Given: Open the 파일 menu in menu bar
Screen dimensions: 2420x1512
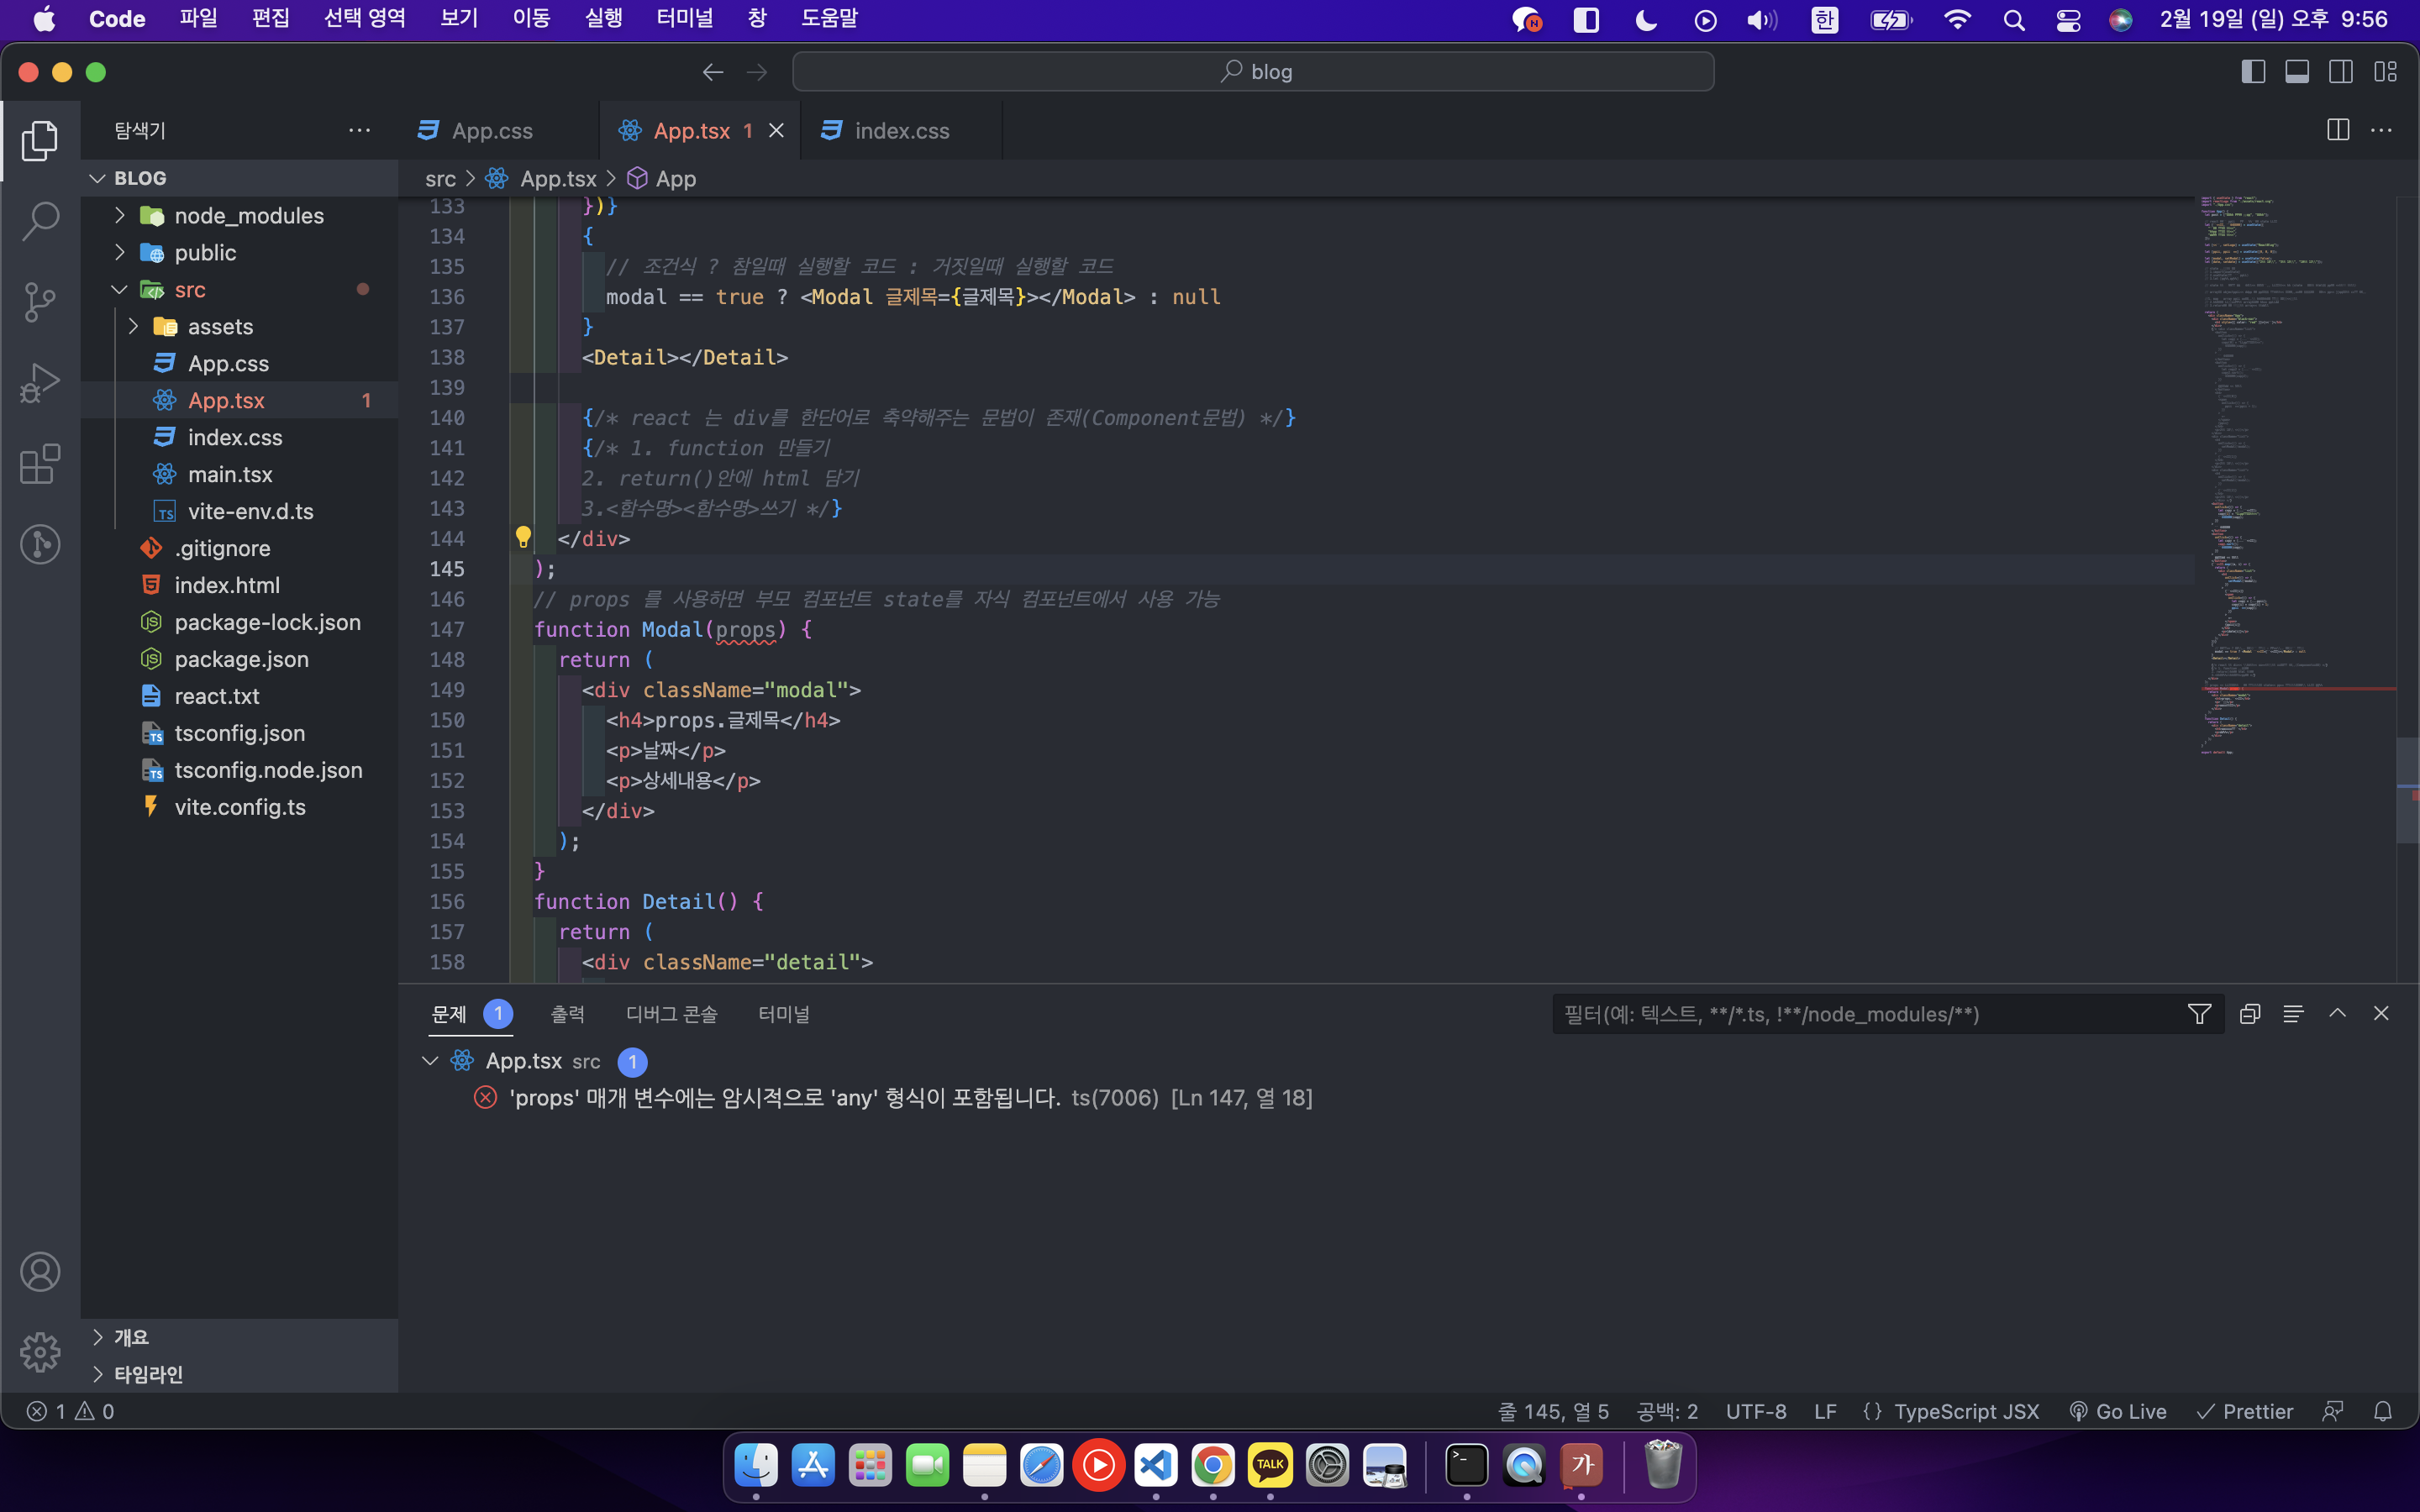Looking at the screenshot, I should click(x=198, y=18).
